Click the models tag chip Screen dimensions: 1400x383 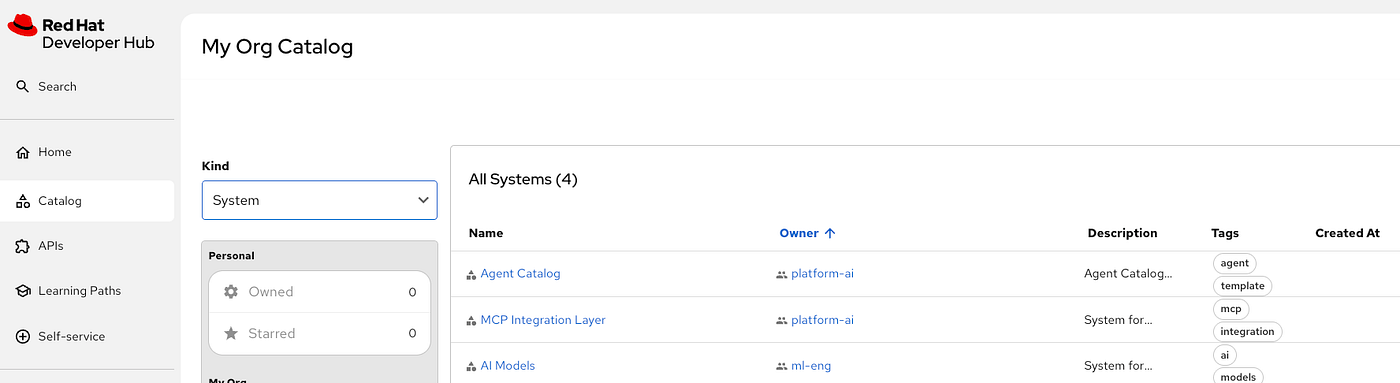(1238, 377)
